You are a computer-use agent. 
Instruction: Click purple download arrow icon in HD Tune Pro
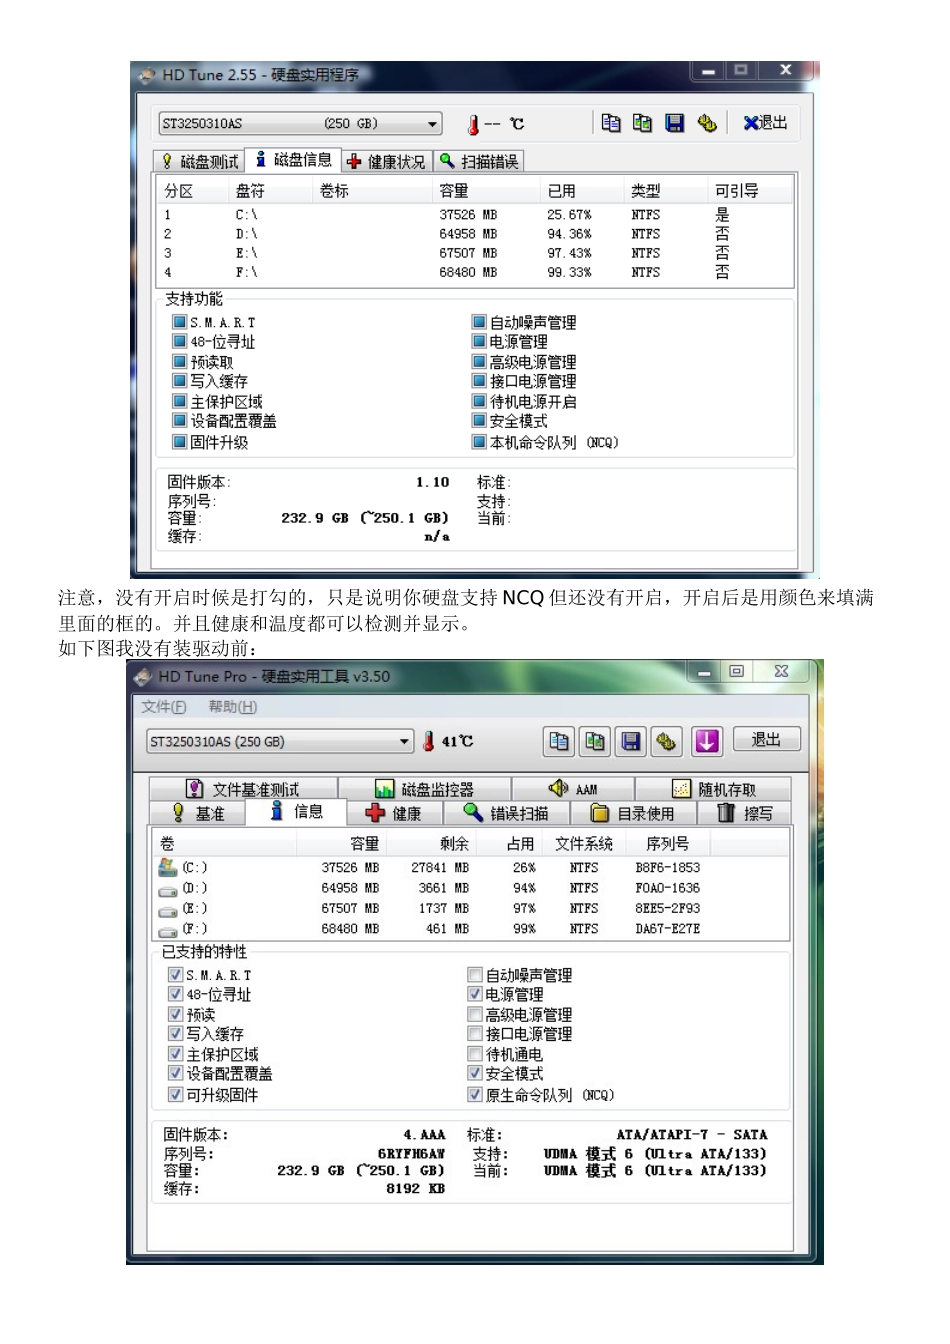tap(707, 741)
